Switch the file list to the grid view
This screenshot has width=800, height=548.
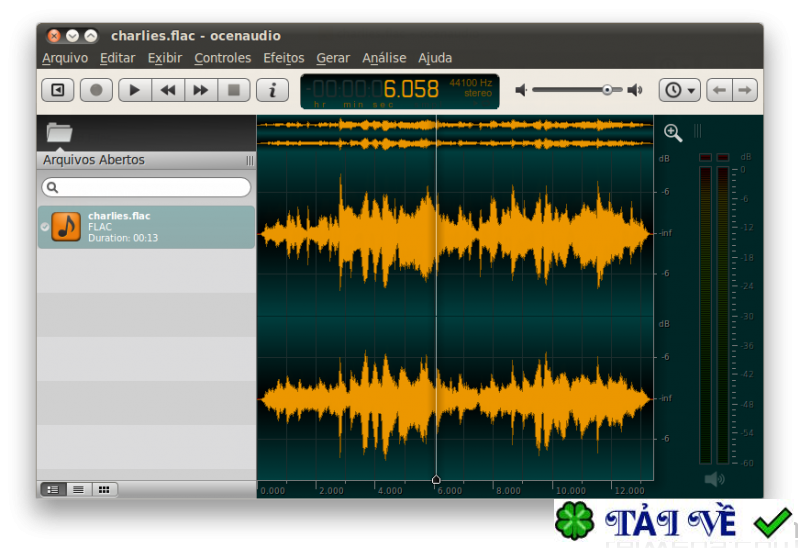click(x=103, y=489)
